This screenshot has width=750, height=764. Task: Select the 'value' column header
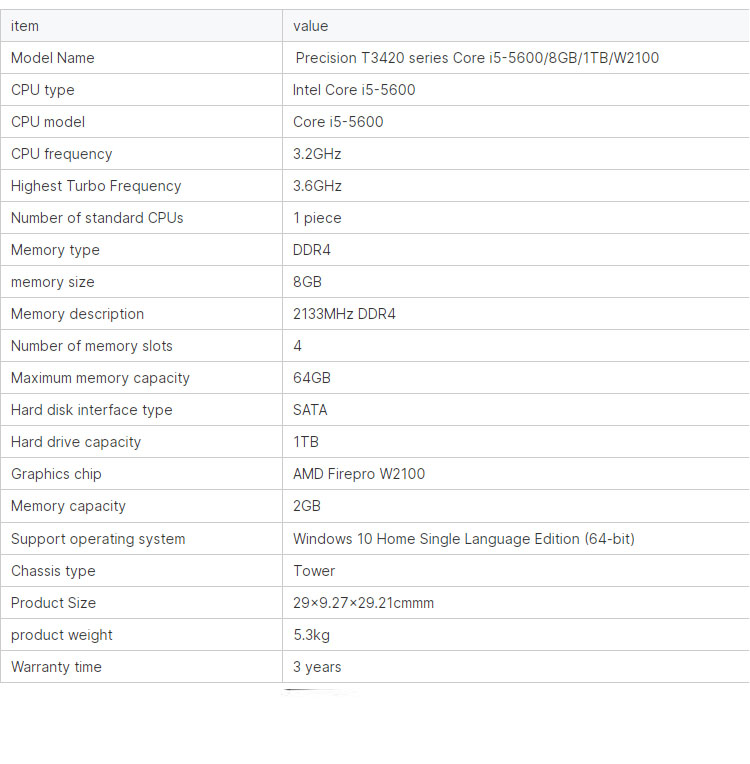pos(310,26)
